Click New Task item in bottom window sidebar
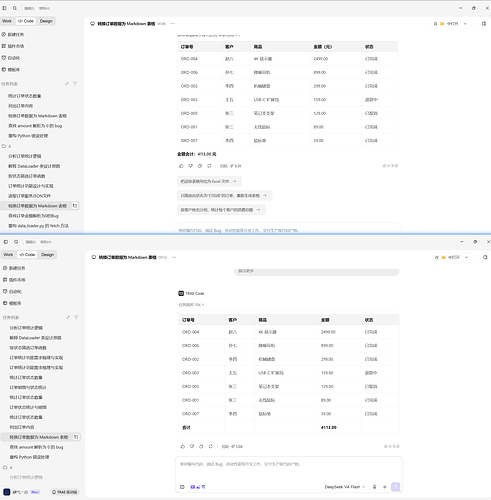The height and width of the screenshot is (500, 491). (x=14, y=268)
